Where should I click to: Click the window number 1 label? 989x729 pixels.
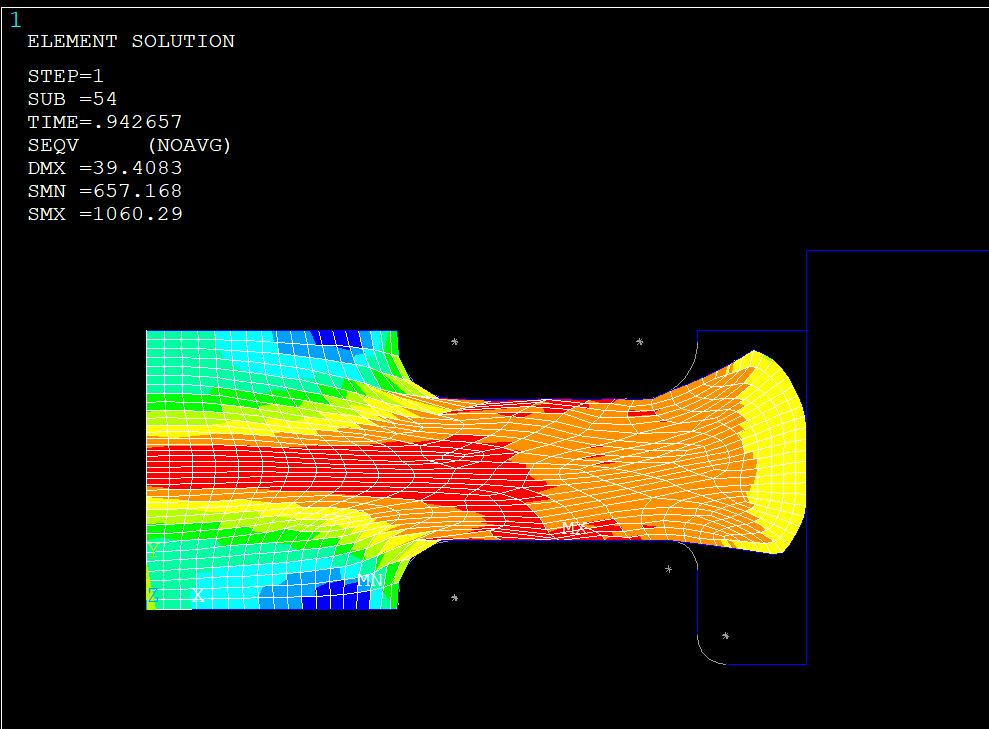[x=16, y=21]
